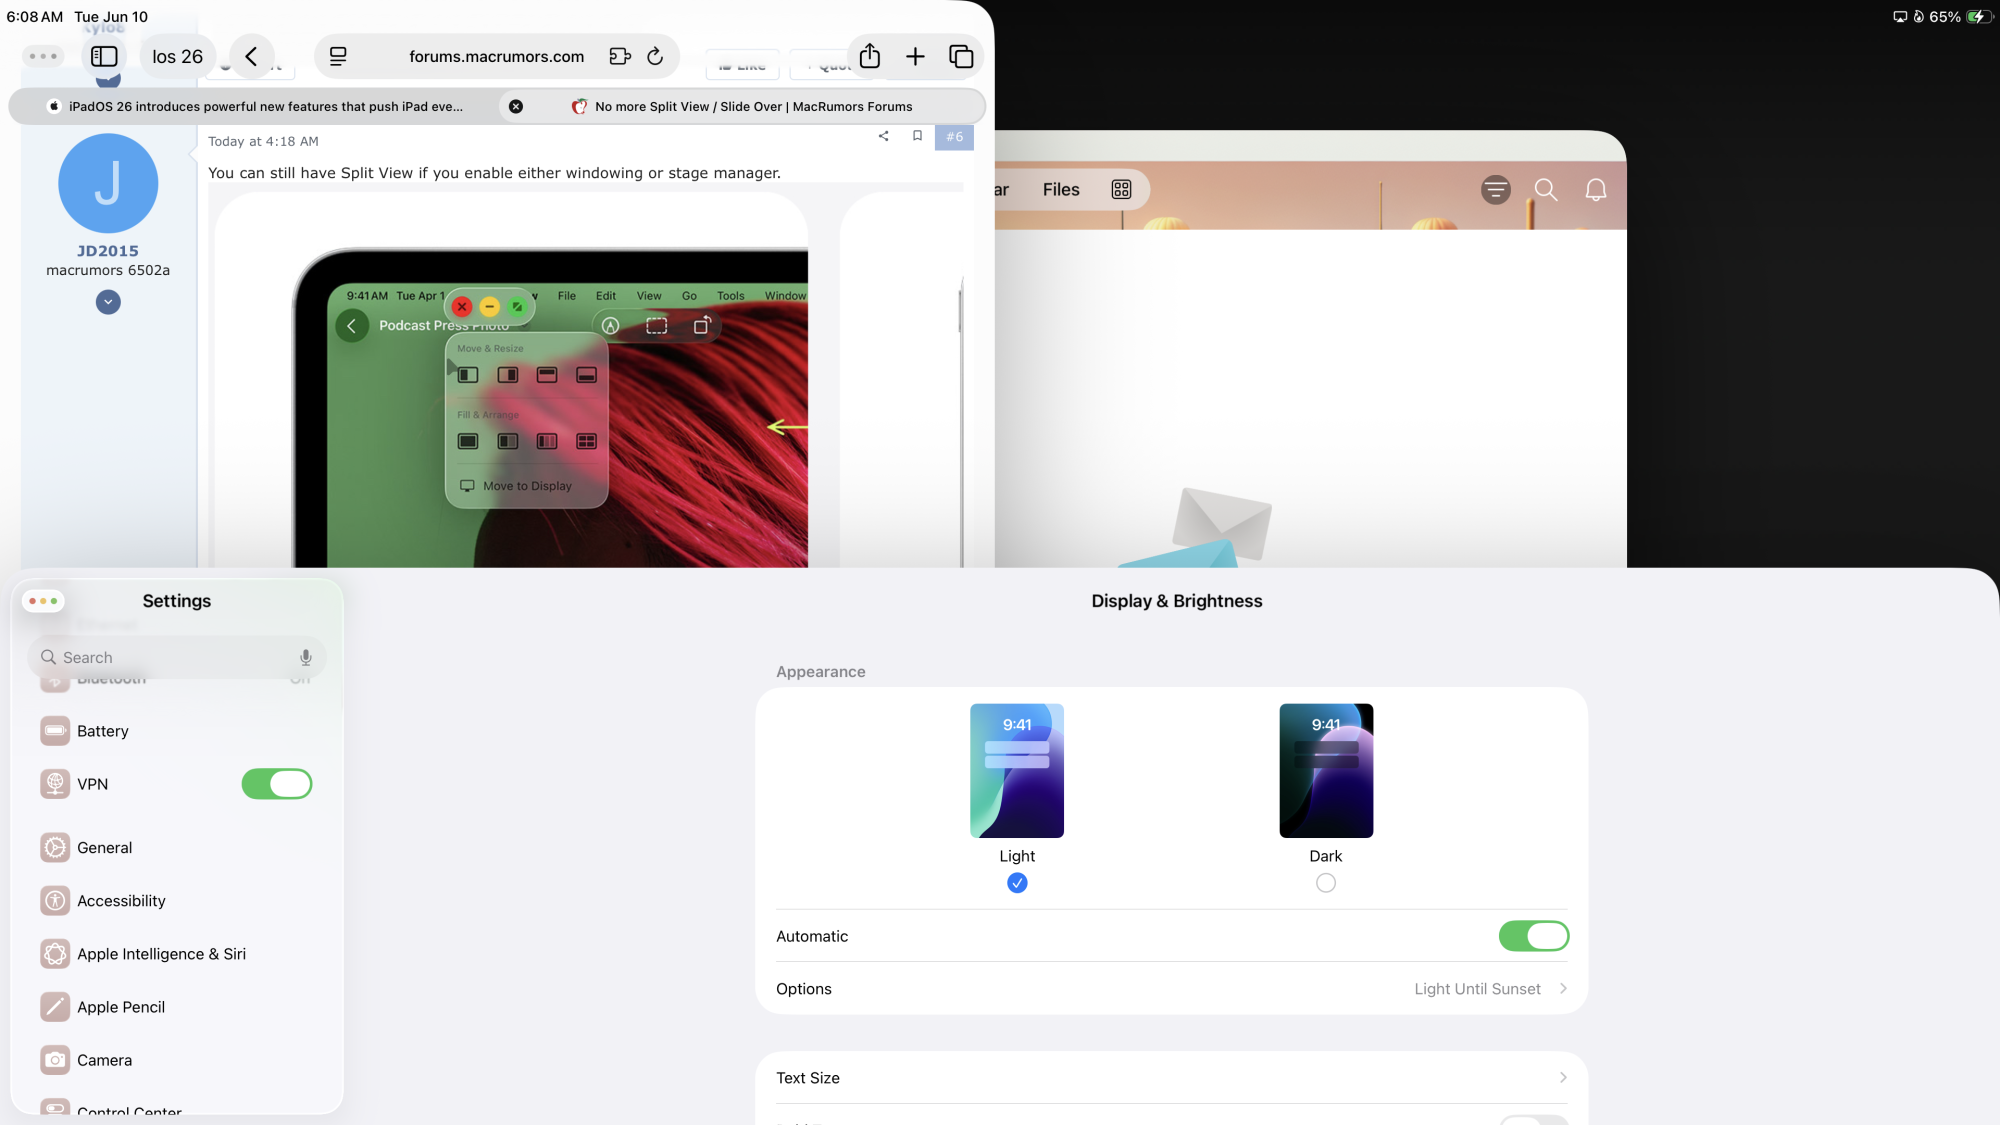Image resolution: width=2000 pixels, height=1125 pixels.
Task: Open Battery settings
Action: pyautogui.click(x=177, y=731)
